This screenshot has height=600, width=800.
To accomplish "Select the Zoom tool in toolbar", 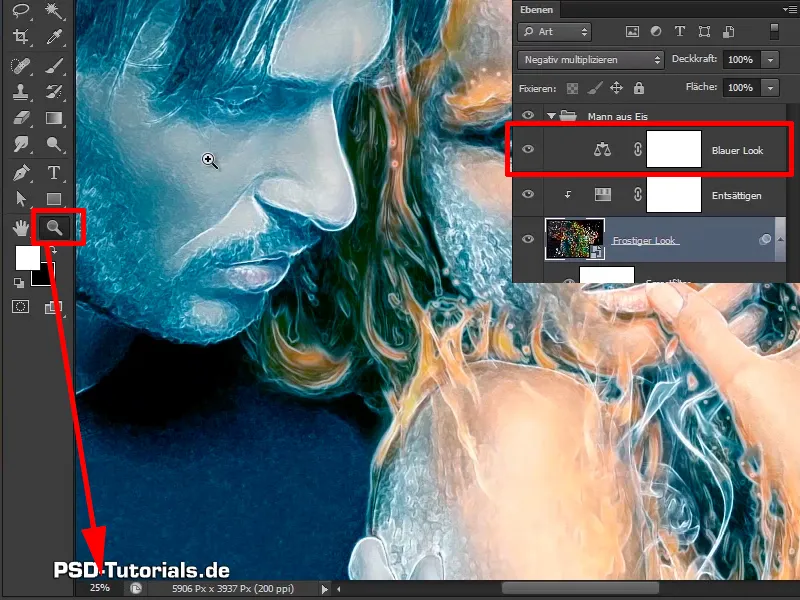I will [54, 228].
